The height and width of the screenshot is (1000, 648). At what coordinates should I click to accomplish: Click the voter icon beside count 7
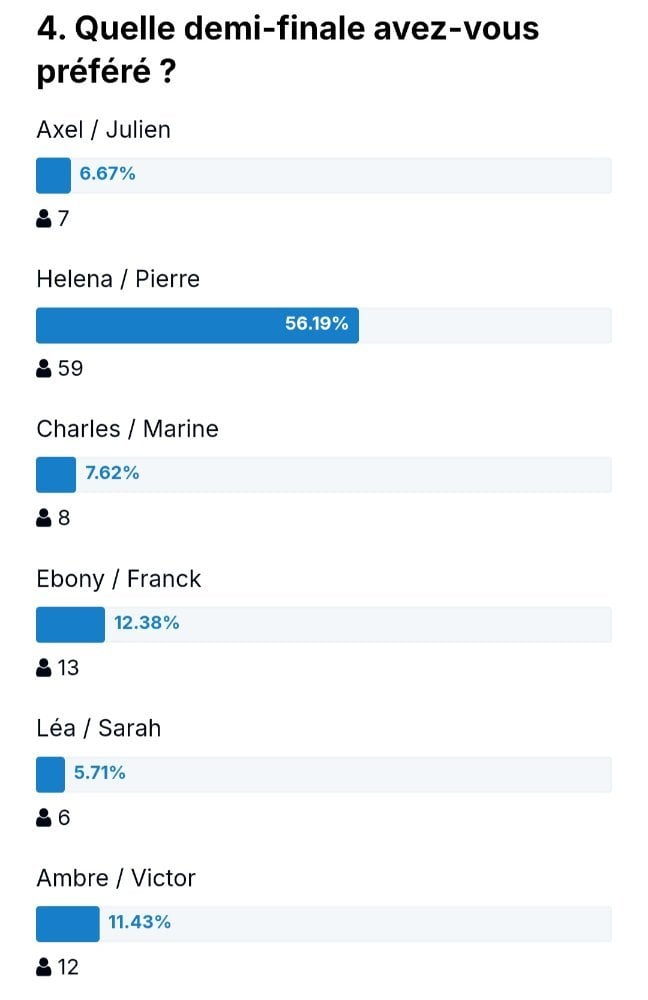[x=43, y=219]
